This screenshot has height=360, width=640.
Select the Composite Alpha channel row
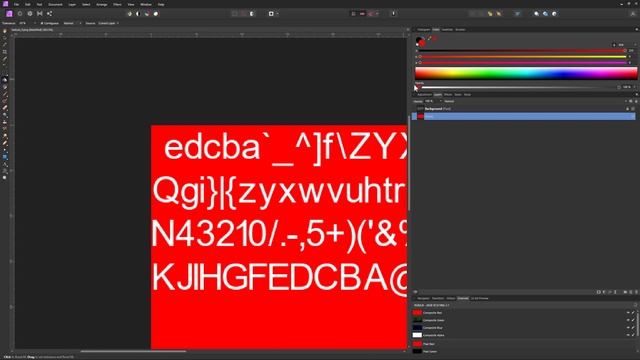[x=524, y=335]
